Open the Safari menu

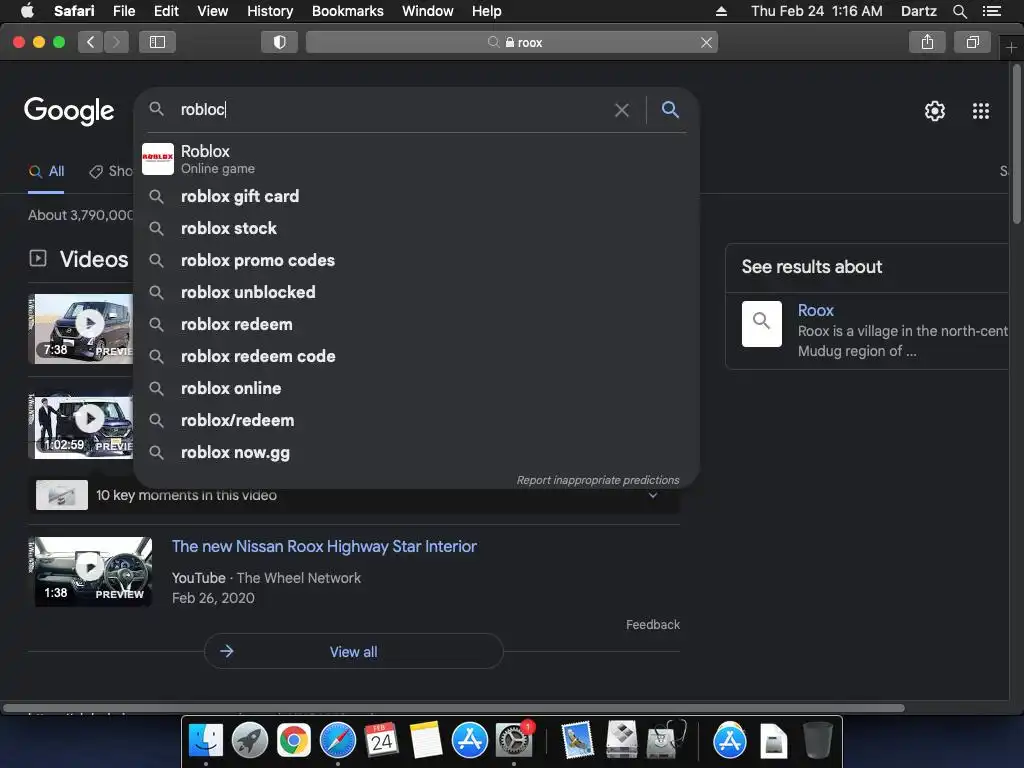(74, 11)
